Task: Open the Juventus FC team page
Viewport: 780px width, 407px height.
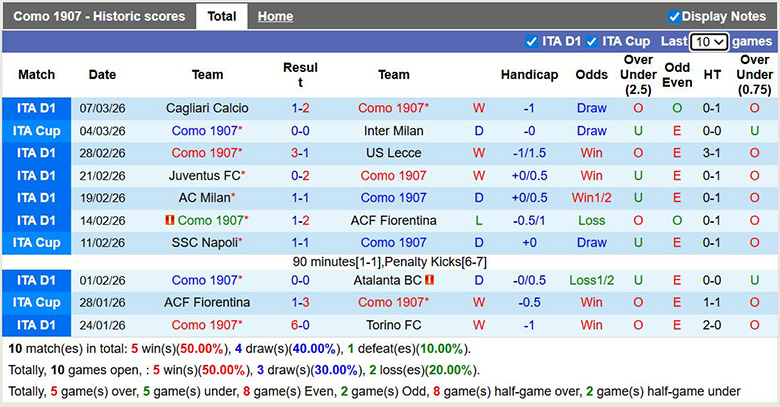Action: (204, 175)
